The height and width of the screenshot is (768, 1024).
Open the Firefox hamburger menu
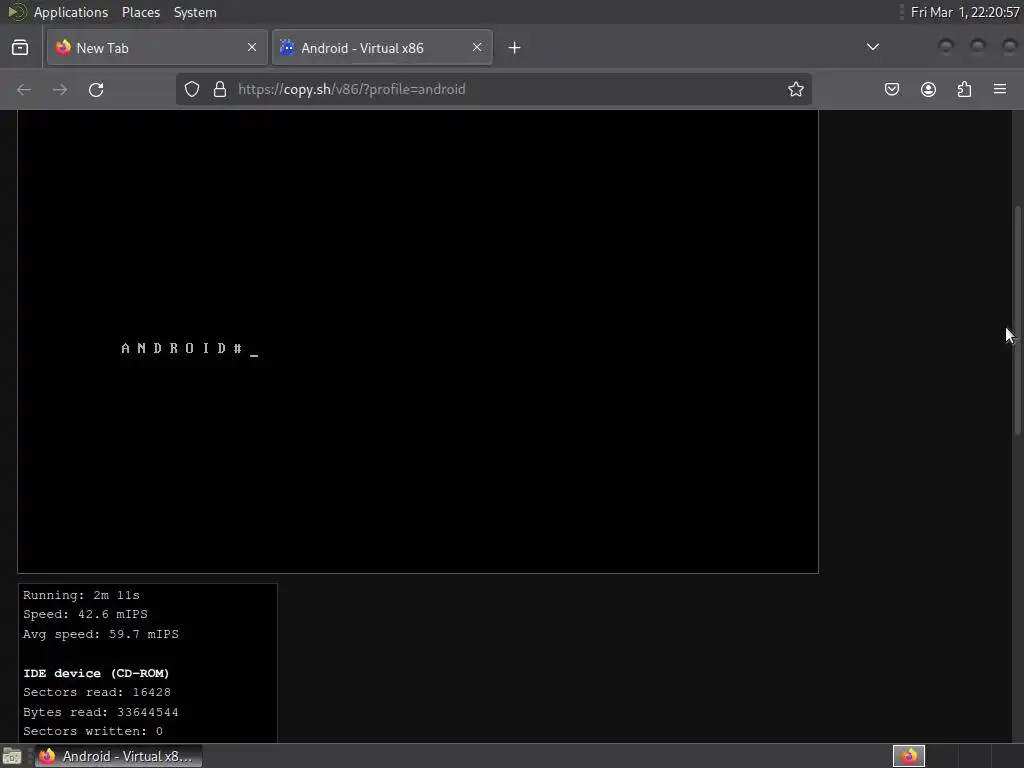[1000, 89]
